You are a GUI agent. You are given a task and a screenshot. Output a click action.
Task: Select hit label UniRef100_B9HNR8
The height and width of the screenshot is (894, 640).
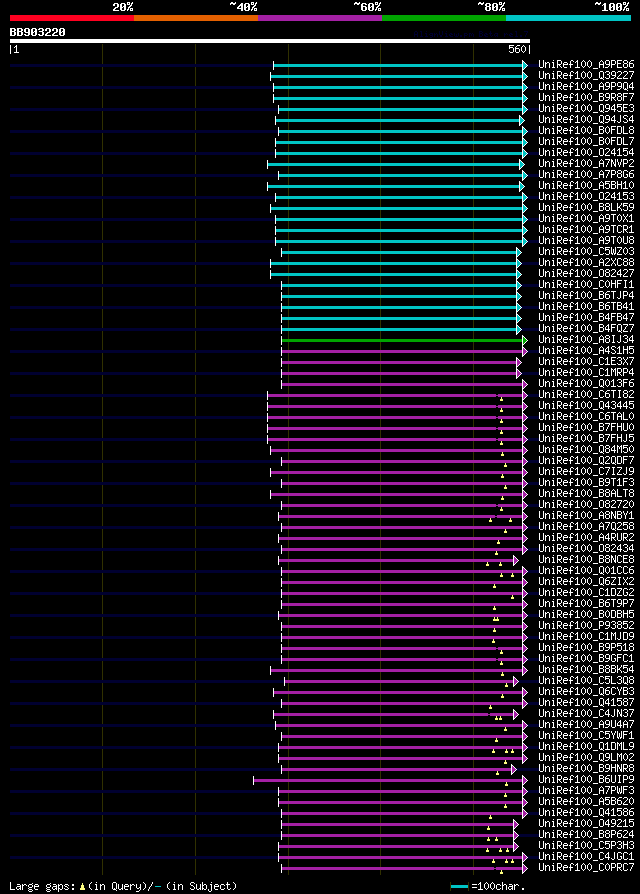pos(586,769)
